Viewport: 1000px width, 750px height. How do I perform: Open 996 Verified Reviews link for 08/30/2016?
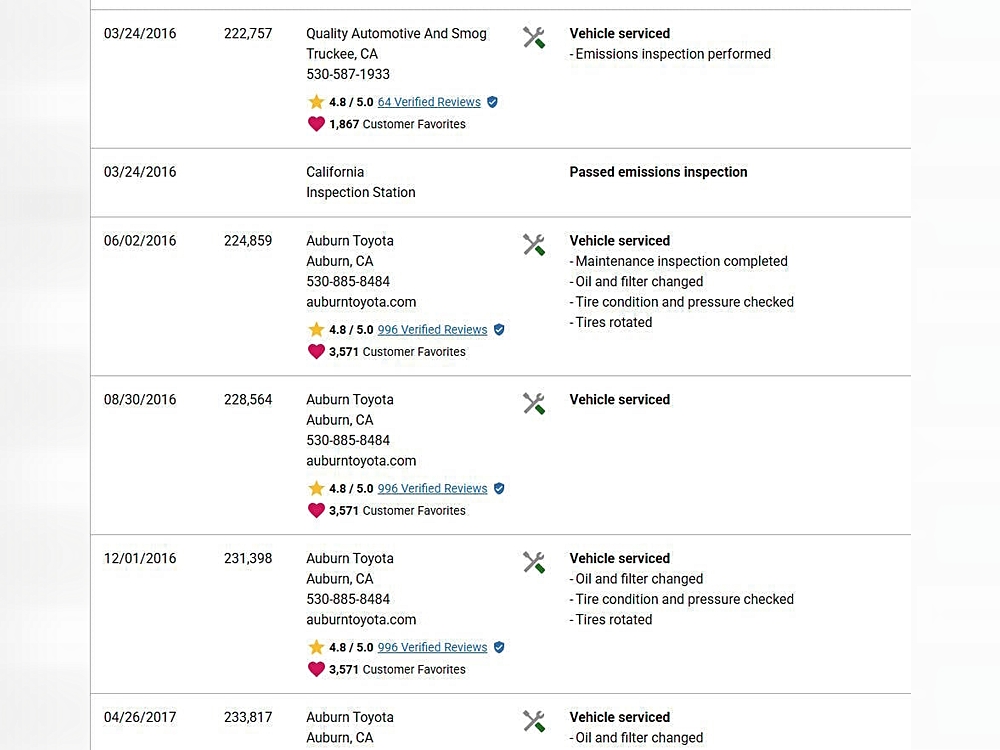coord(432,489)
